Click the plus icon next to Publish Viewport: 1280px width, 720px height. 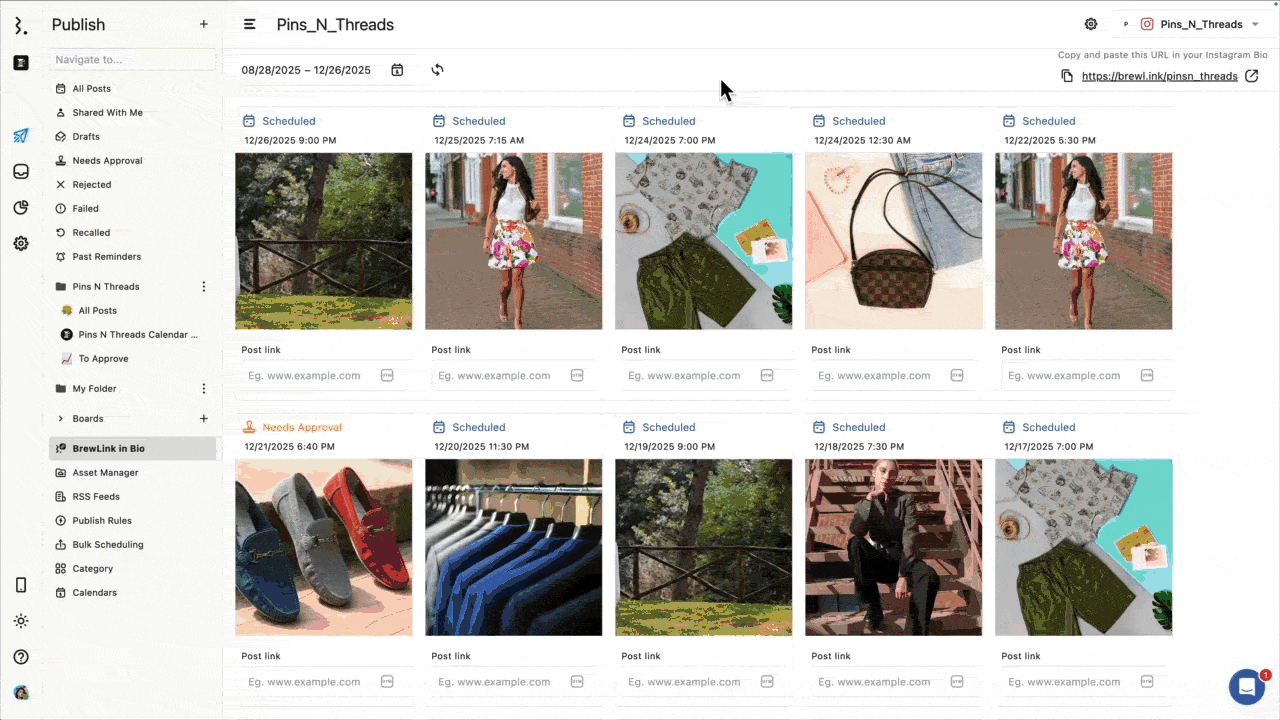[204, 24]
